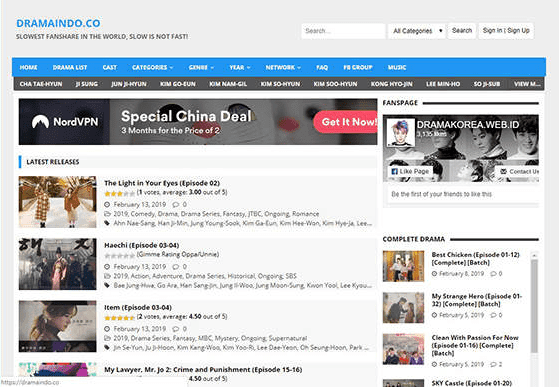Viewport: 559px width, 387px height.
Task: Click the folder icon in Haechi row
Action: pyautogui.click(x=107, y=276)
